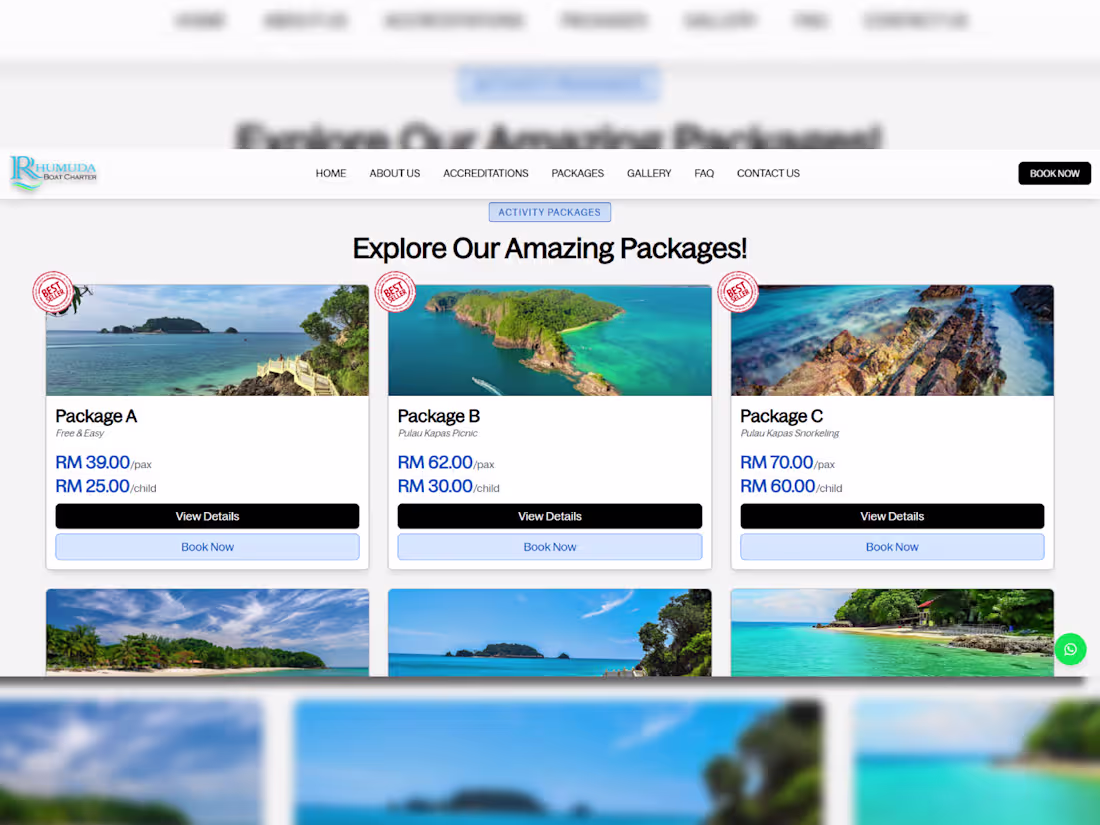Open Package B island photo
Screen dimensions: 1100x825
point(549,340)
